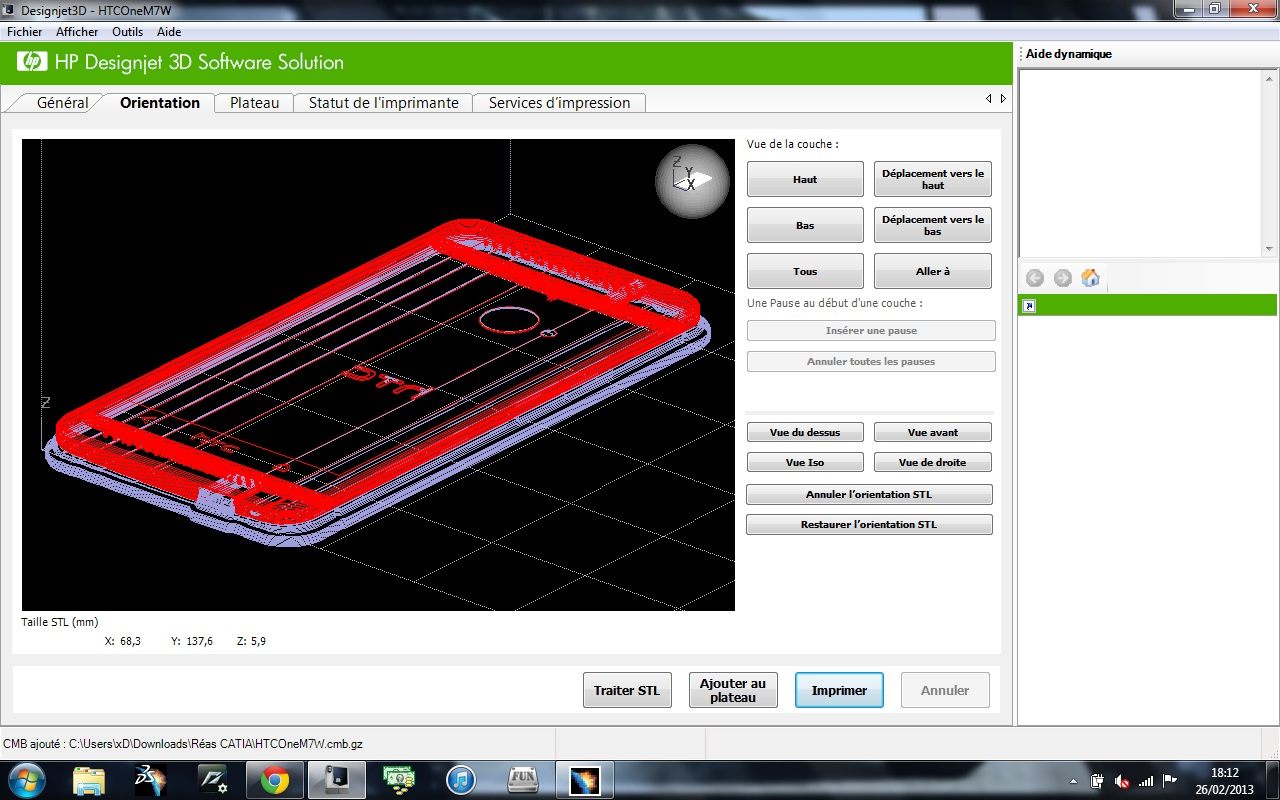Open iTunes from the taskbar
Image resolution: width=1280 pixels, height=800 pixels.
(x=461, y=780)
